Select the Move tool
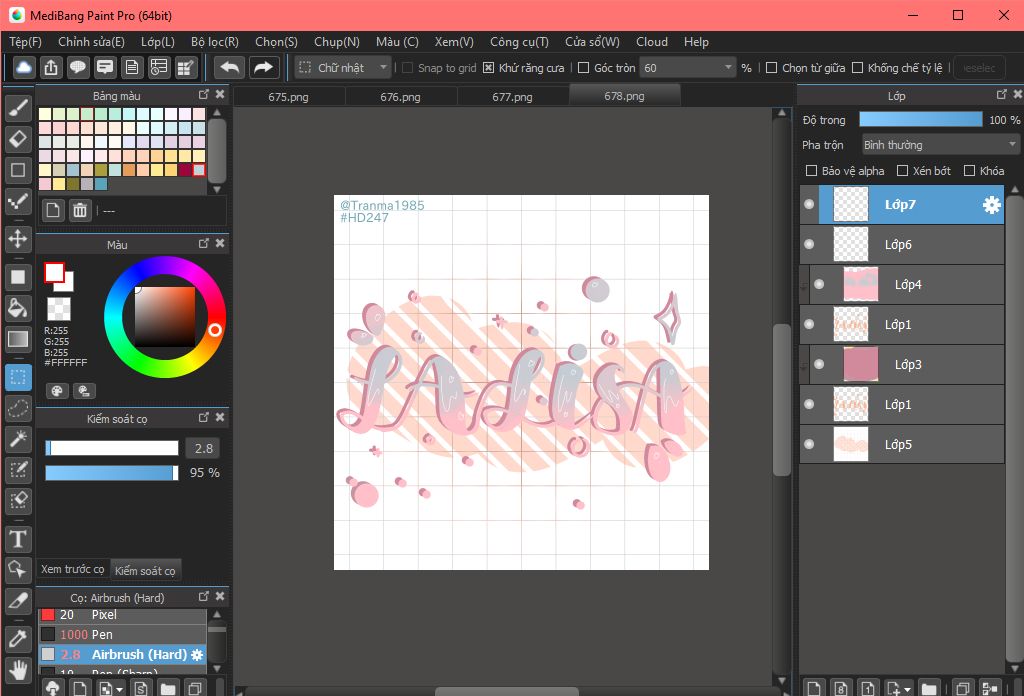 pyautogui.click(x=18, y=238)
